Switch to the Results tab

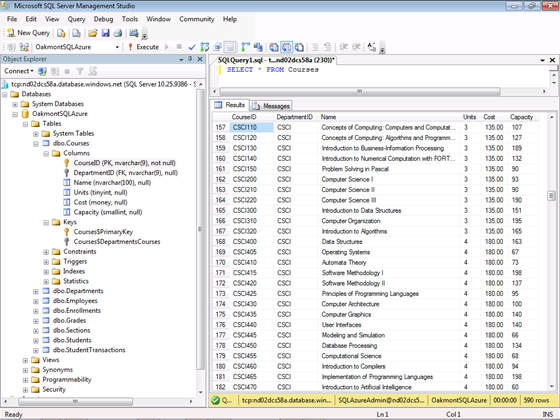point(230,105)
